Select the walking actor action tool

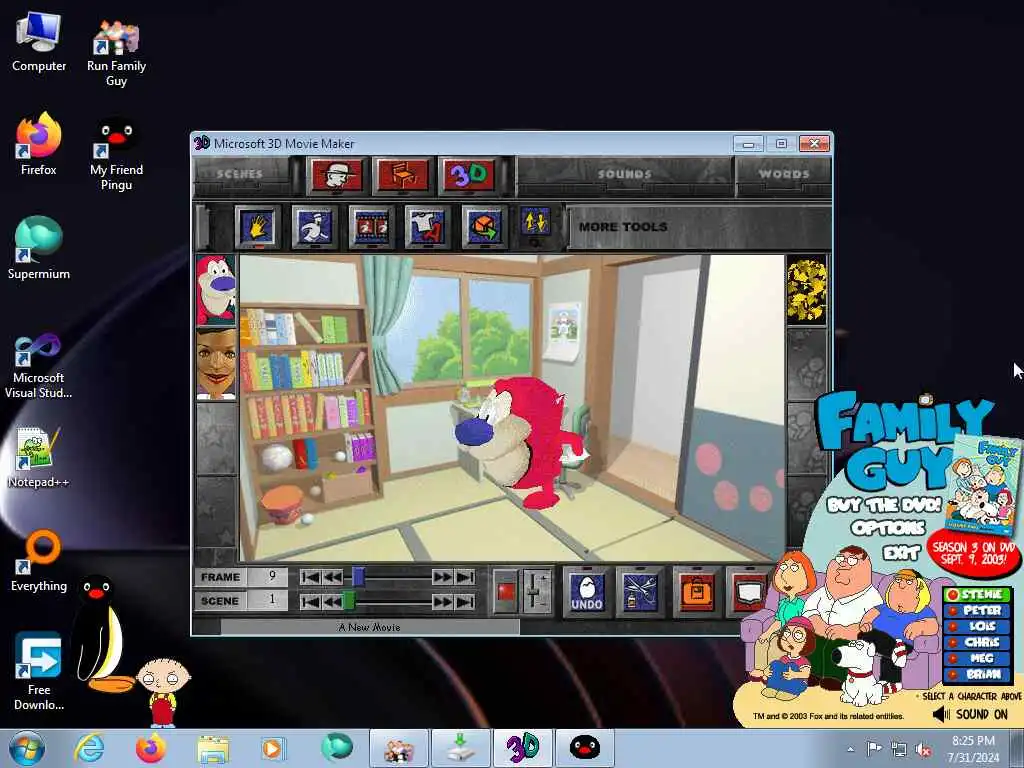[x=314, y=227]
